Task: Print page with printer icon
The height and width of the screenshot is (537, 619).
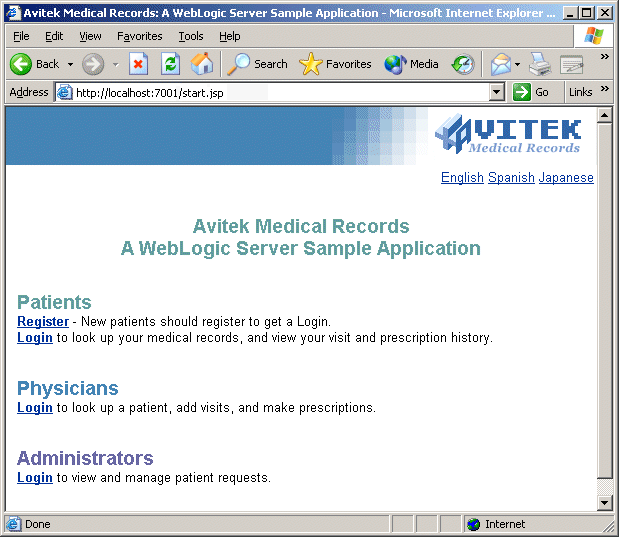Action: [x=540, y=64]
